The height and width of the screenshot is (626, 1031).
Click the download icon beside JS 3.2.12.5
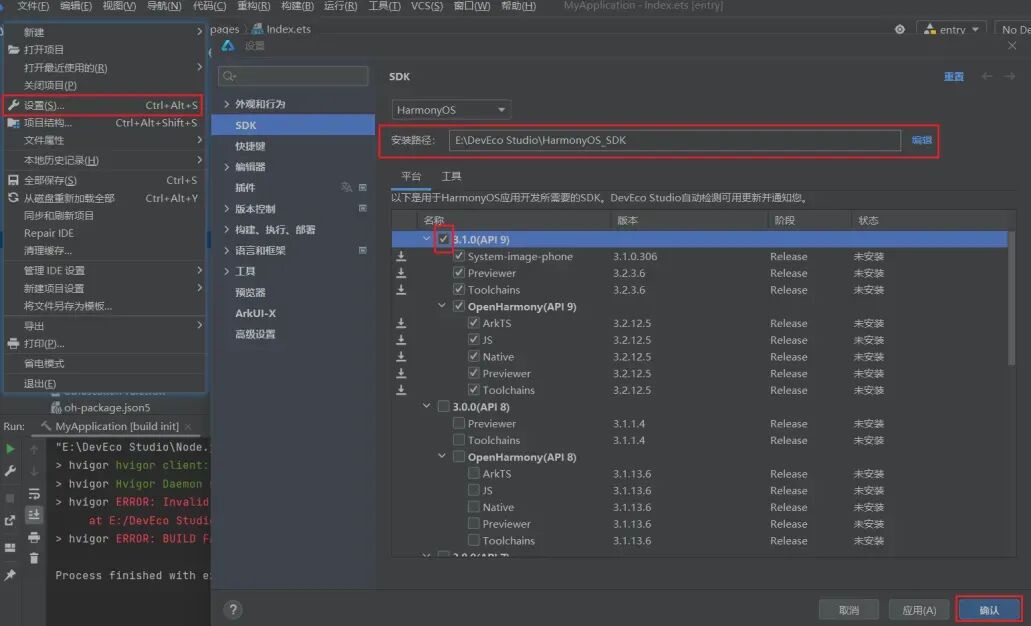(401, 340)
